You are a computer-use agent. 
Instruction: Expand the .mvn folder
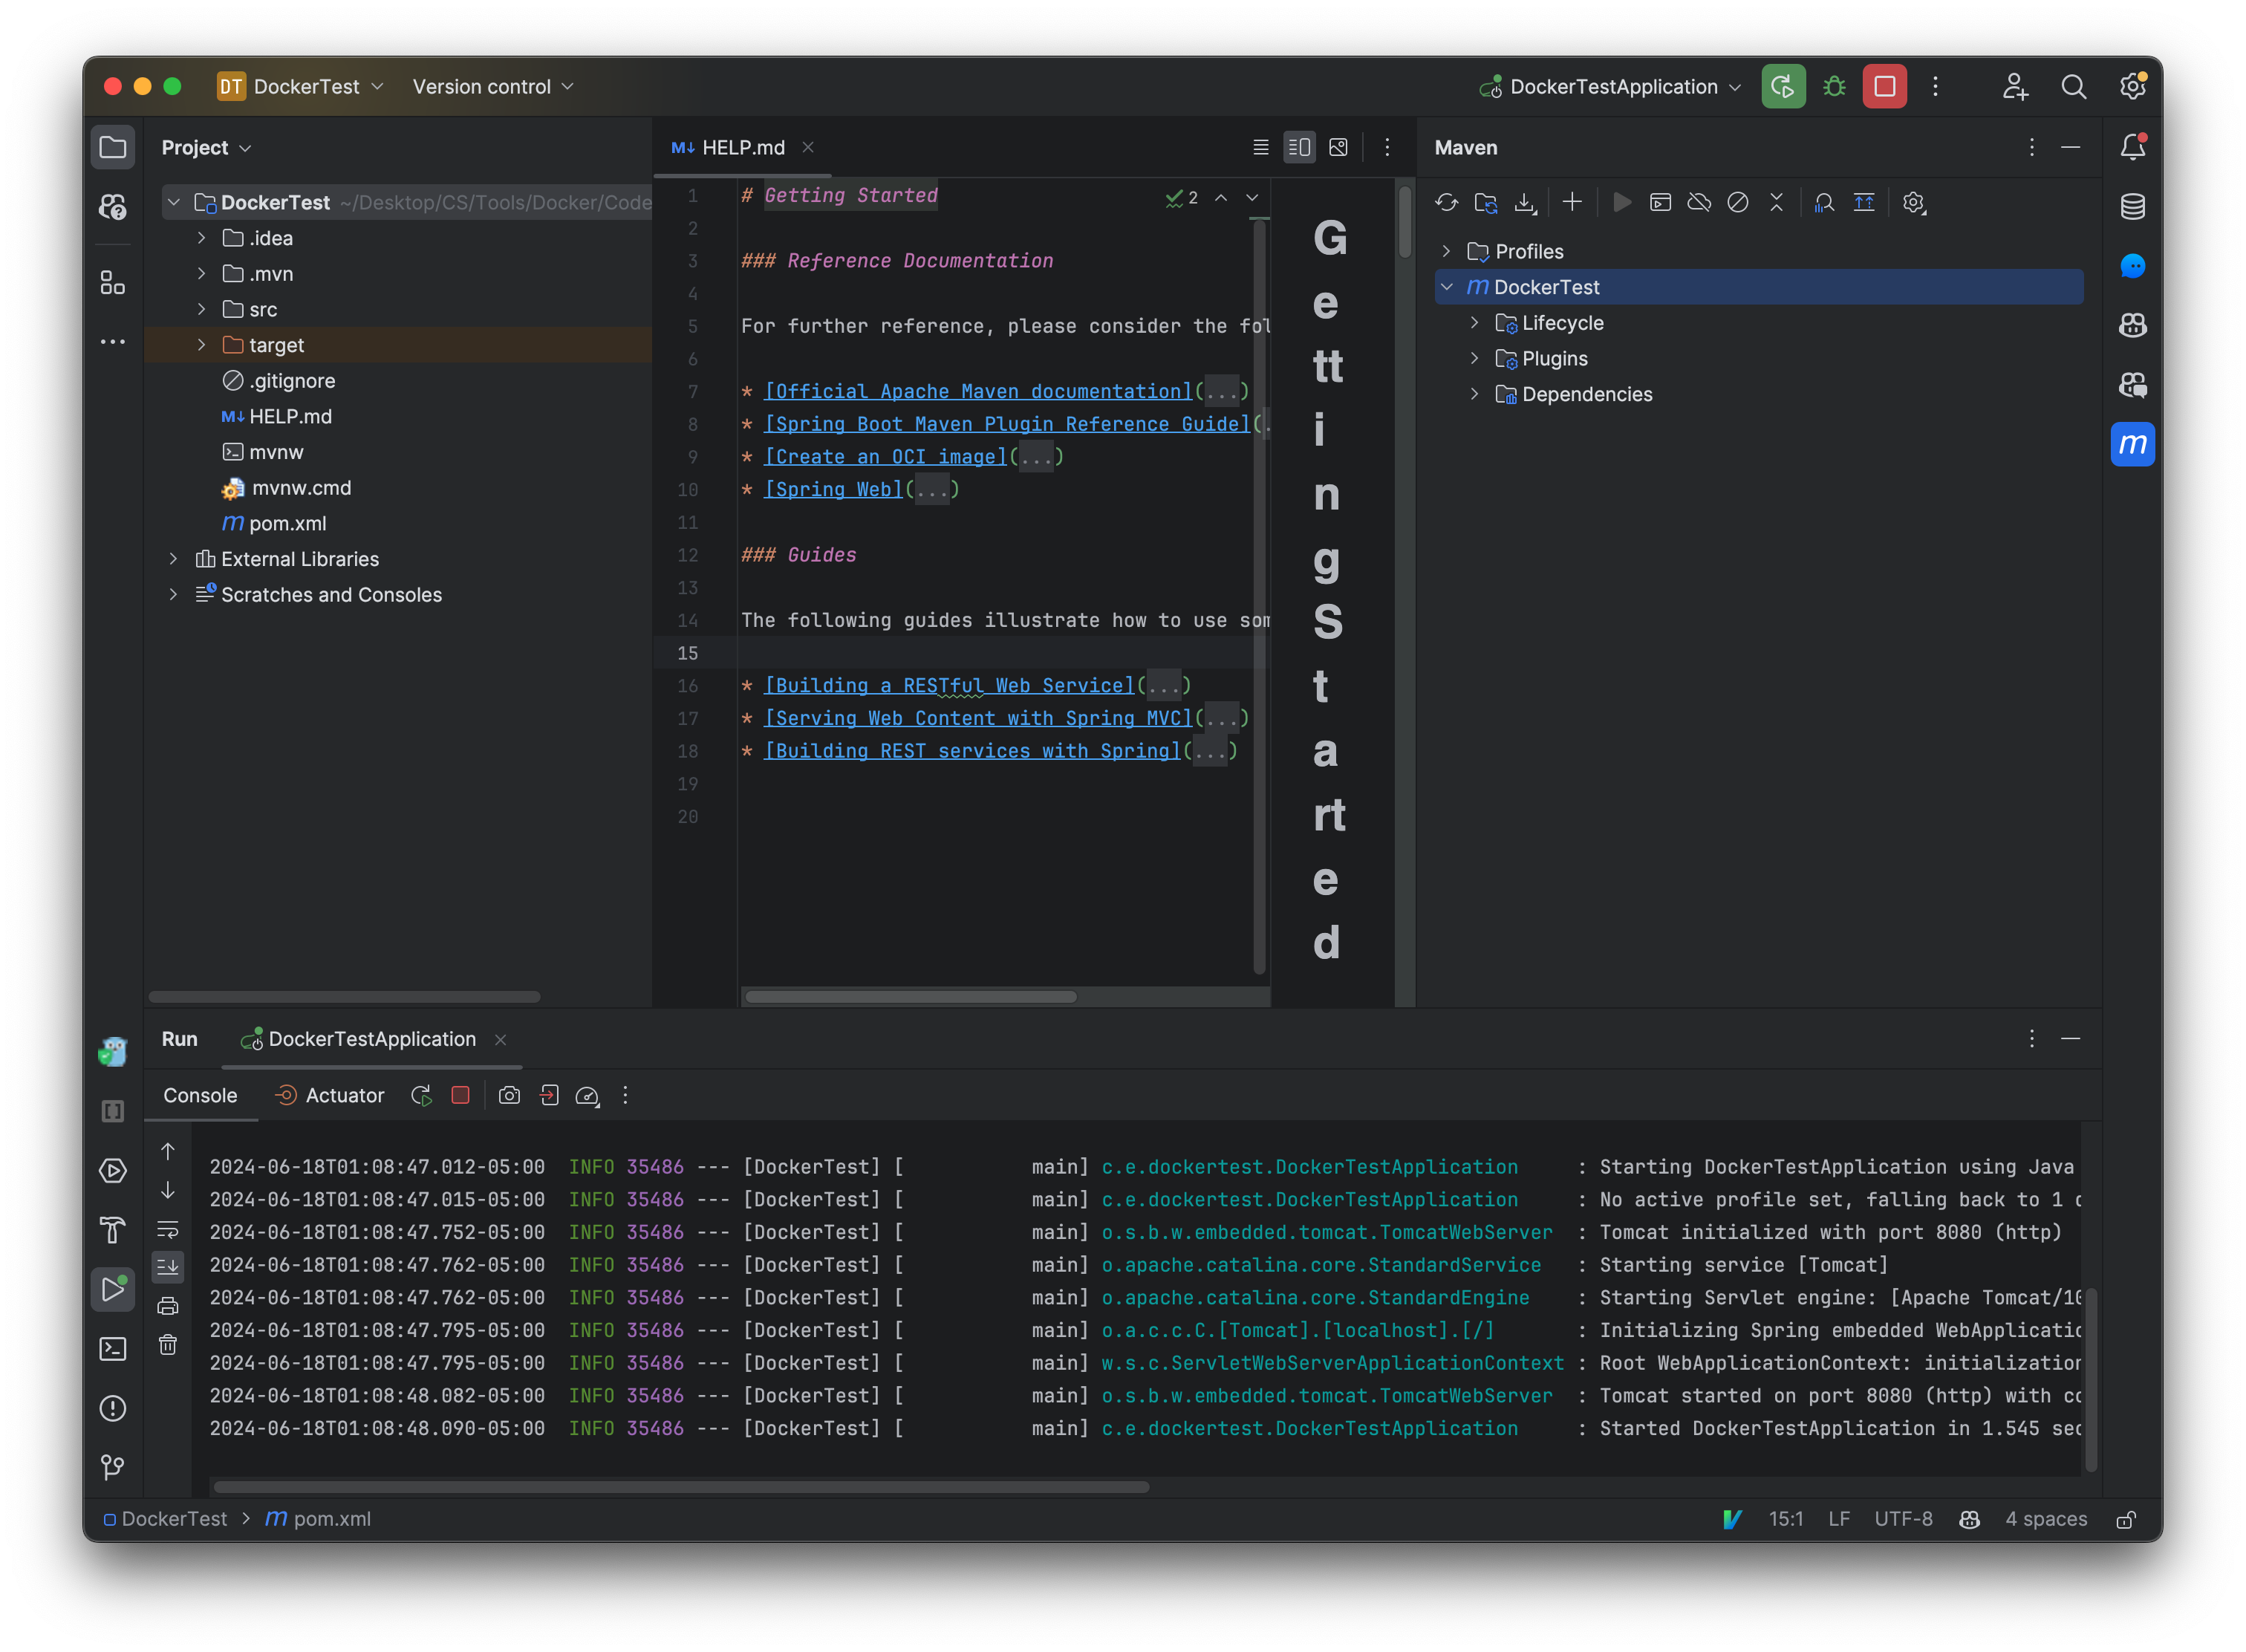[201, 274]
